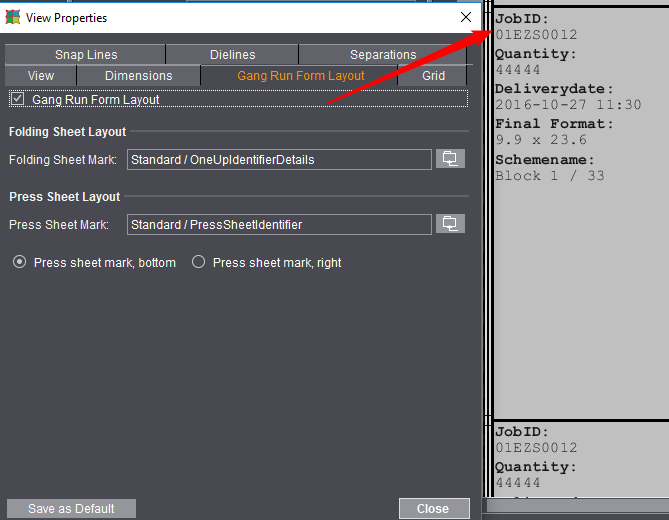The width and height of the screenshot is (669, 520).
Task: Switch to the Dielines tab
Action: coord(232,55)
